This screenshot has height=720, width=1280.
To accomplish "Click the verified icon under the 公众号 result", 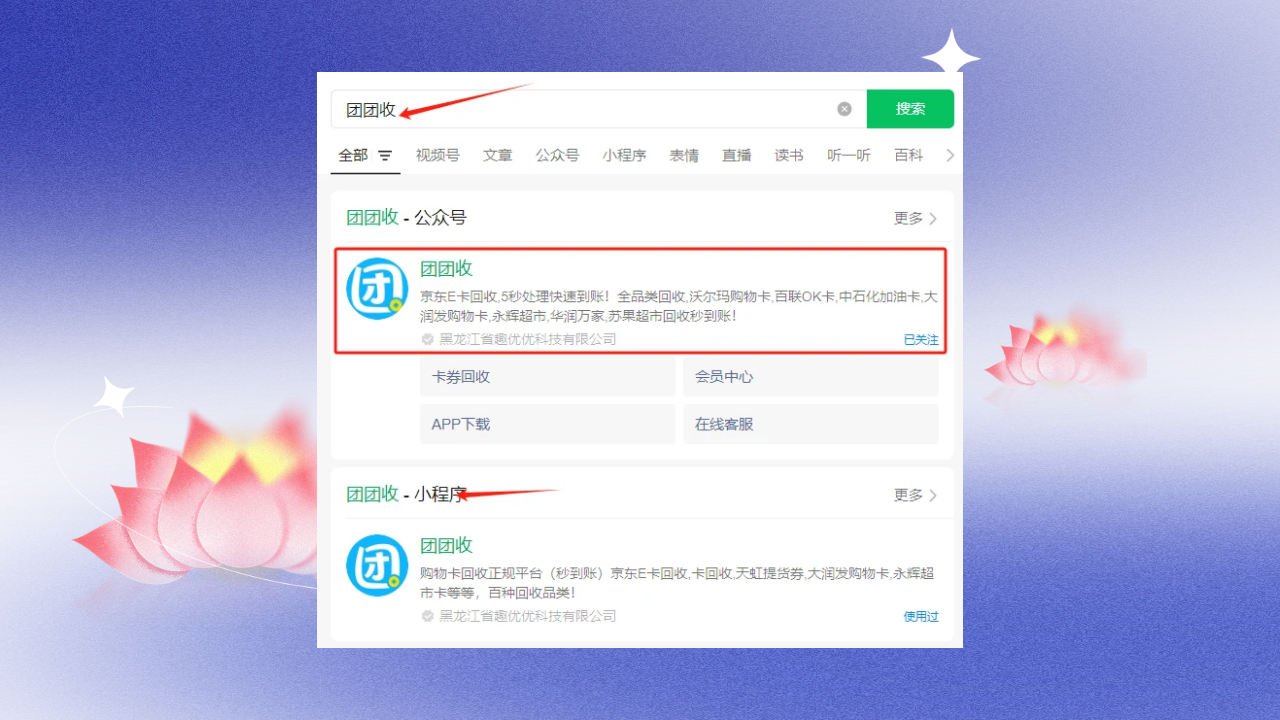I will point(428,339).
